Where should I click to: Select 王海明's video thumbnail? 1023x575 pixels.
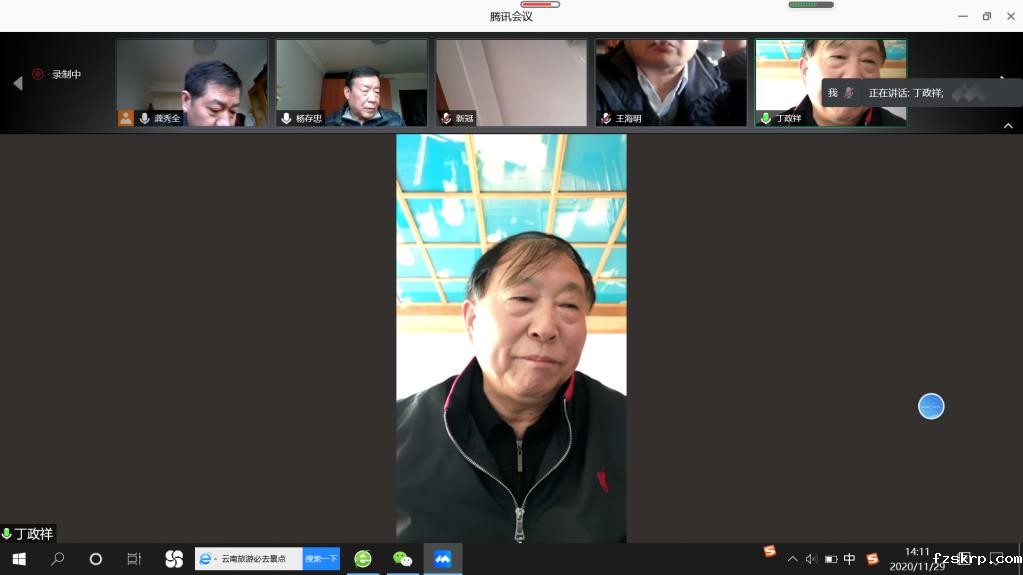point(671,82)
